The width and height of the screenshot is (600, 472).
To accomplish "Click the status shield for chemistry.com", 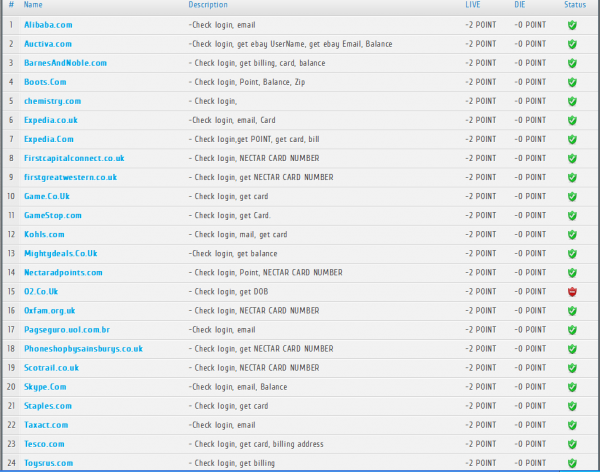I will click(x=572, y=101).
